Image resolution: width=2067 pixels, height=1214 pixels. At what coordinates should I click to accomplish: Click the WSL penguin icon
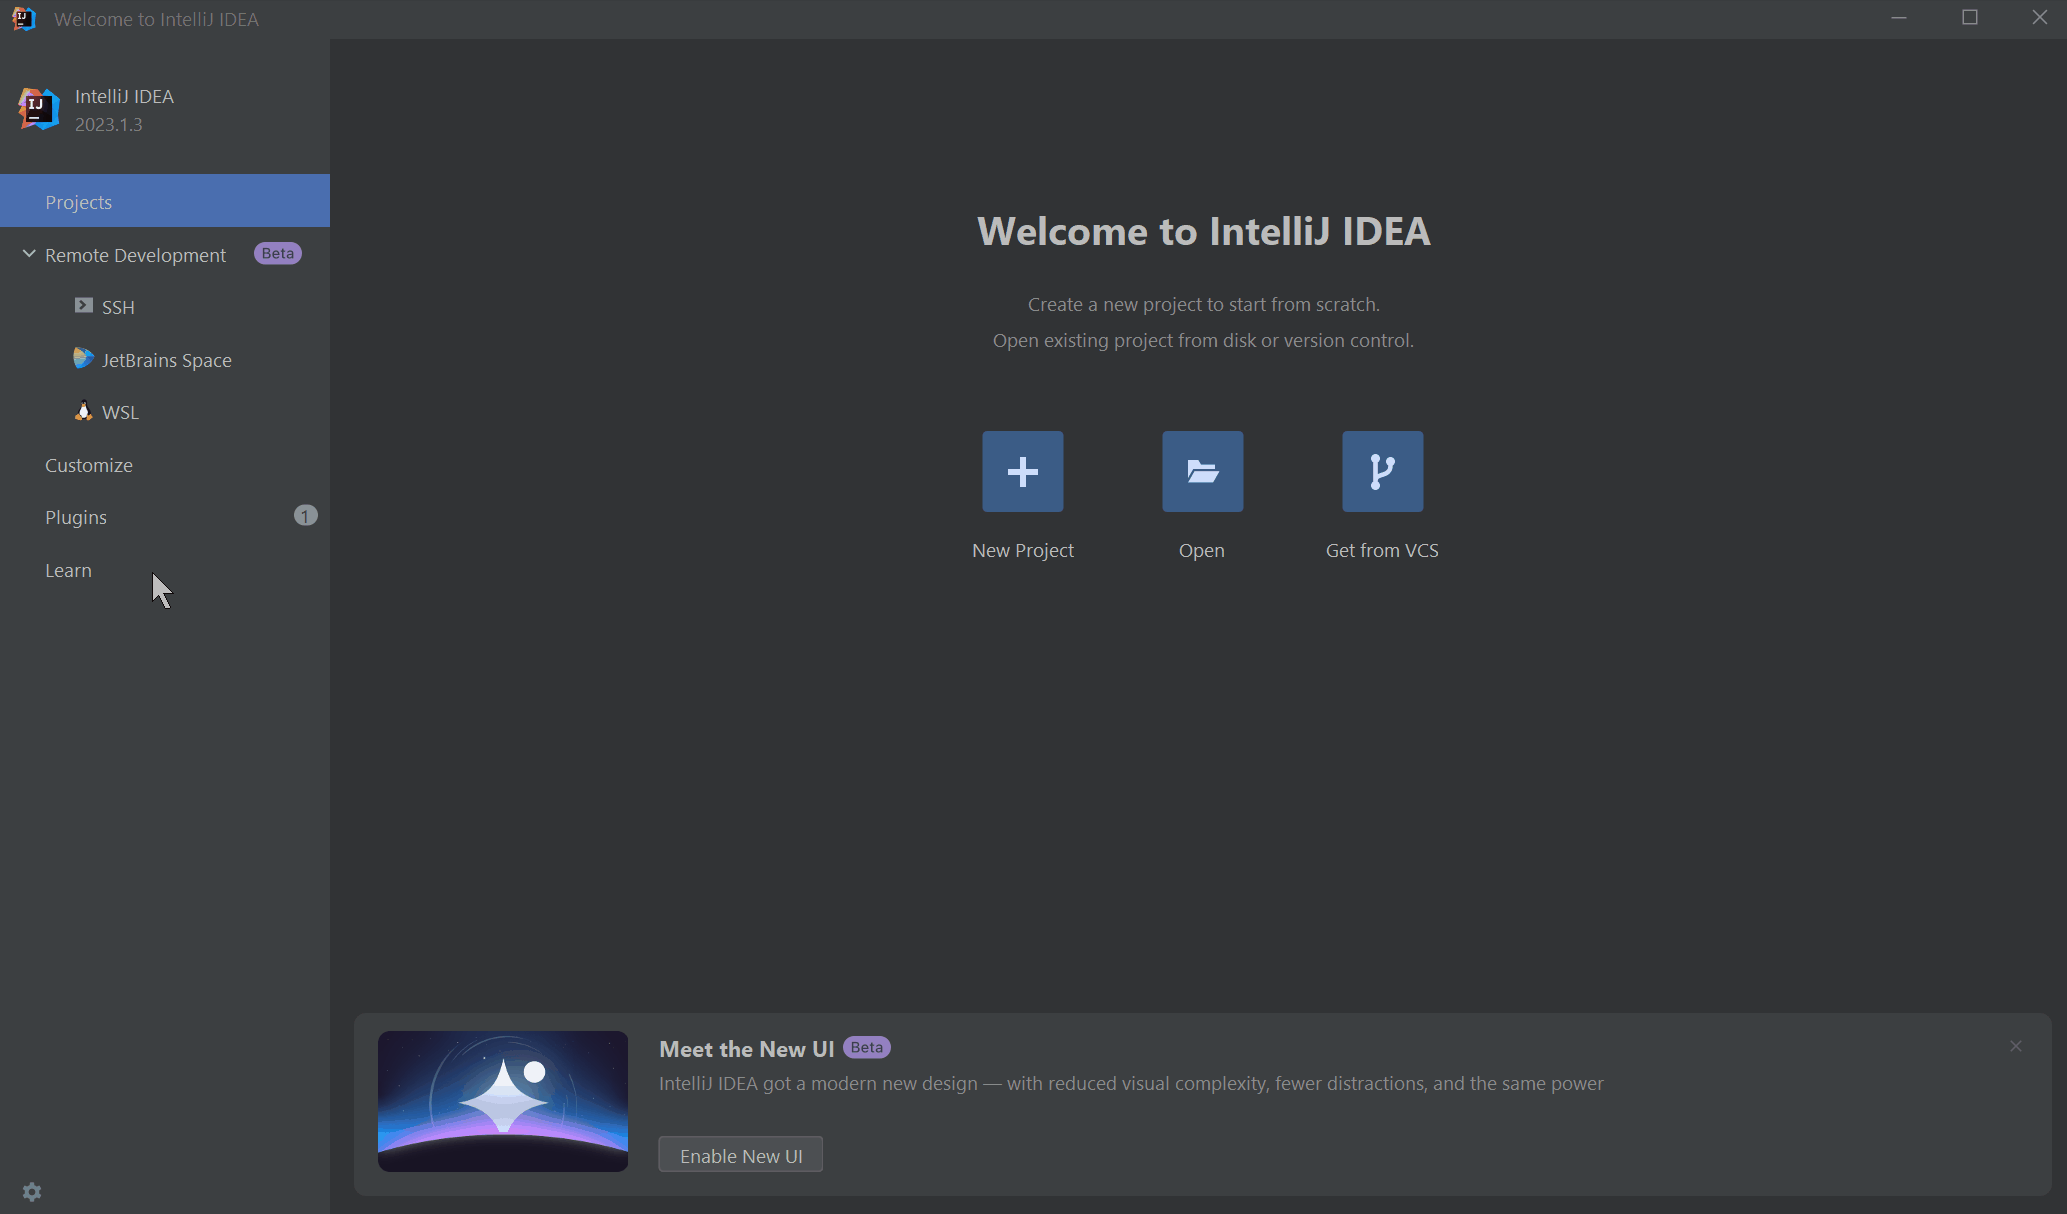click(x=84, y=411)
